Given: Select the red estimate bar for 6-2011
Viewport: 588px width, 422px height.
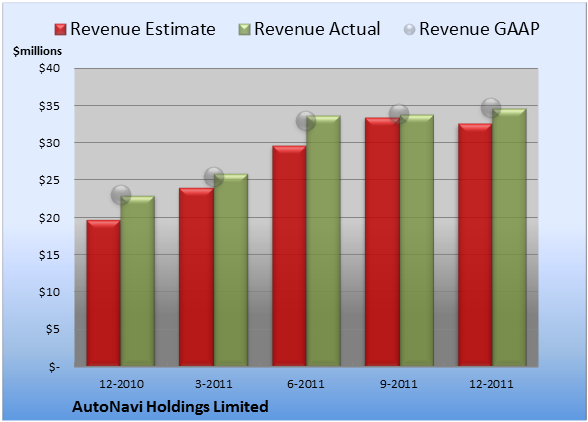Looking at the screenshot, I should [289, 256].
